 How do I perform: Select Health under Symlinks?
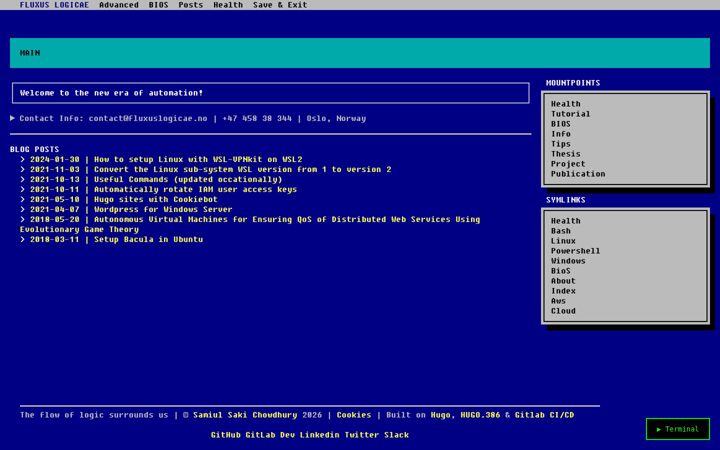click(566, 221)
